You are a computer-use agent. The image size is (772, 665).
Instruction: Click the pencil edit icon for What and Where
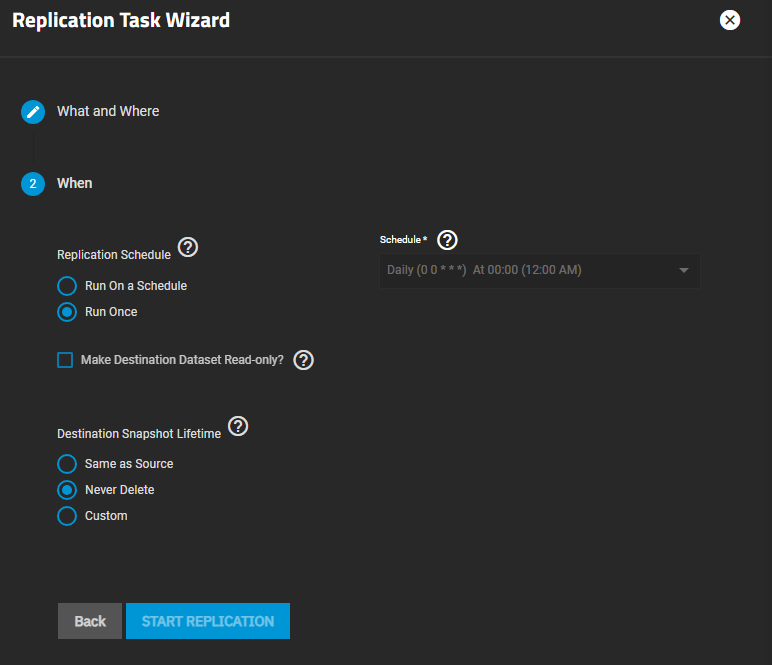(x=33, y=112)
